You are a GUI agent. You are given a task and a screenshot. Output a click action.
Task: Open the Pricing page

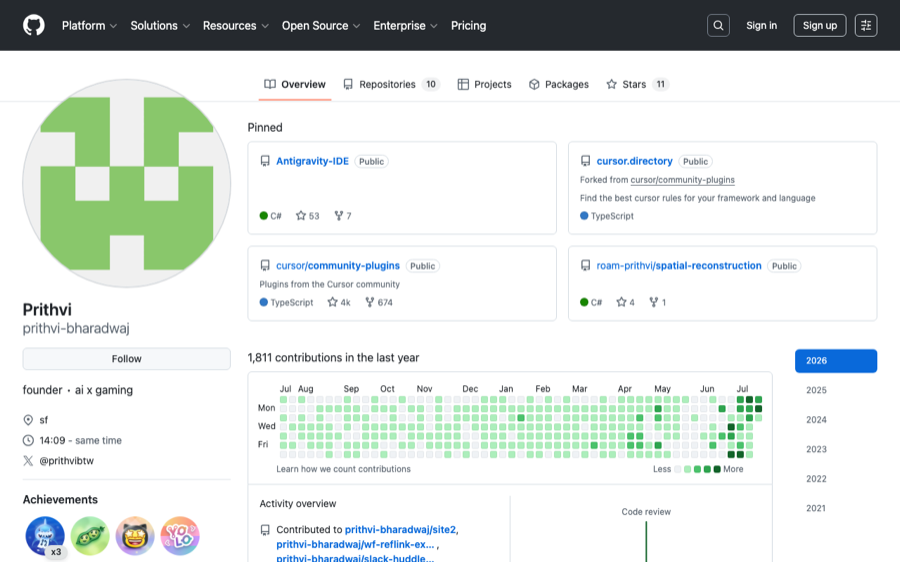pos(468,25)
